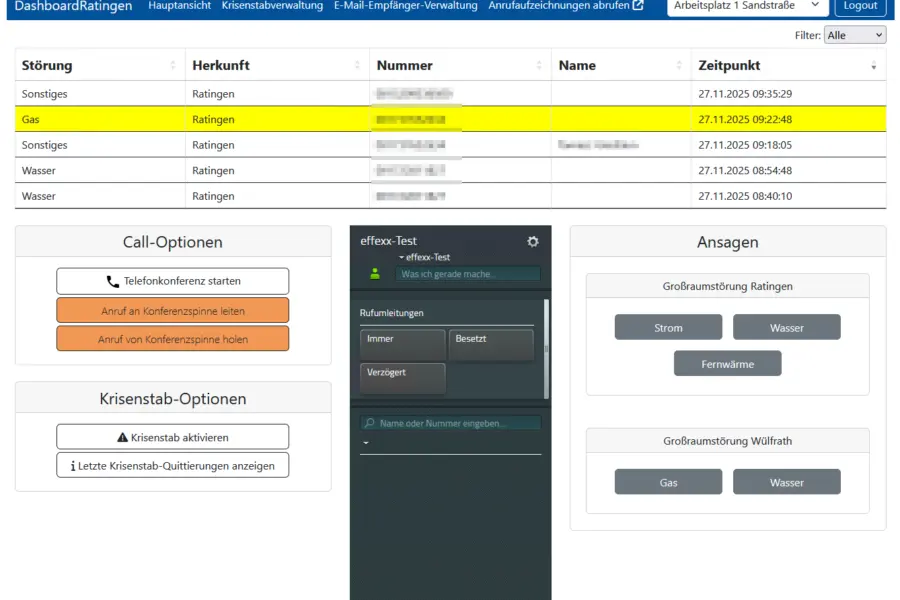Open the Hauptansicht menu item
This screenshot has height=600, width=900.
point(180,5)
